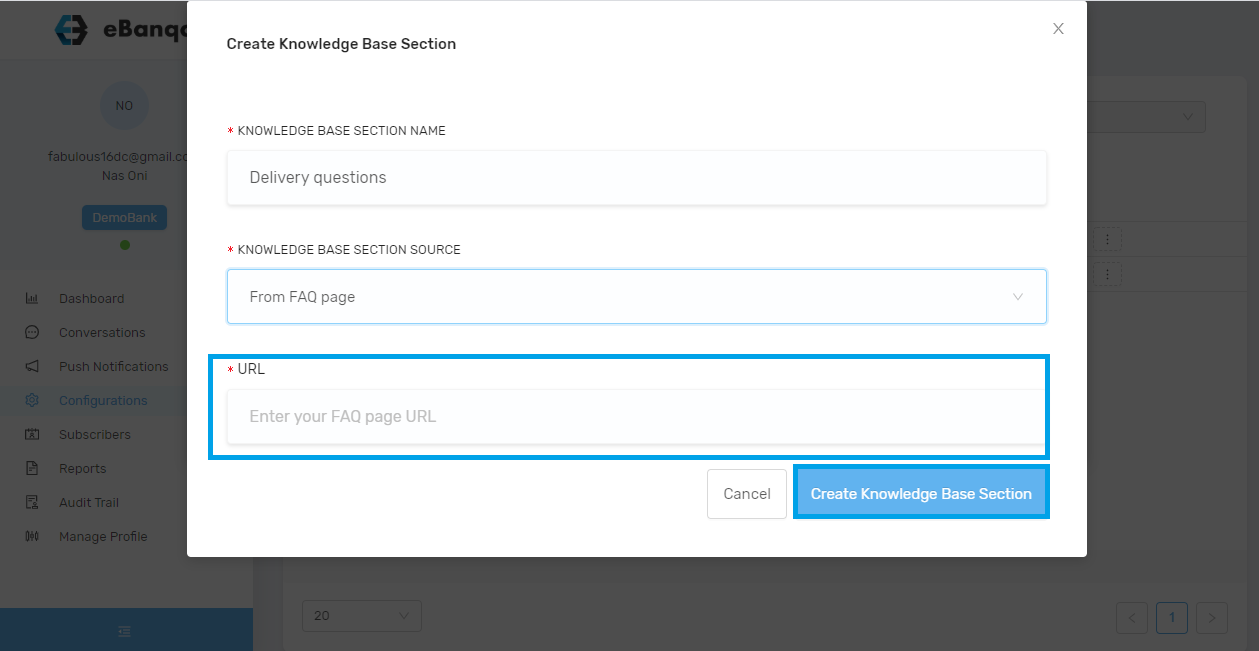This screenshot has width=1259, height=651.
Task: Click the eBanq logo
Action: pos(120,30)
